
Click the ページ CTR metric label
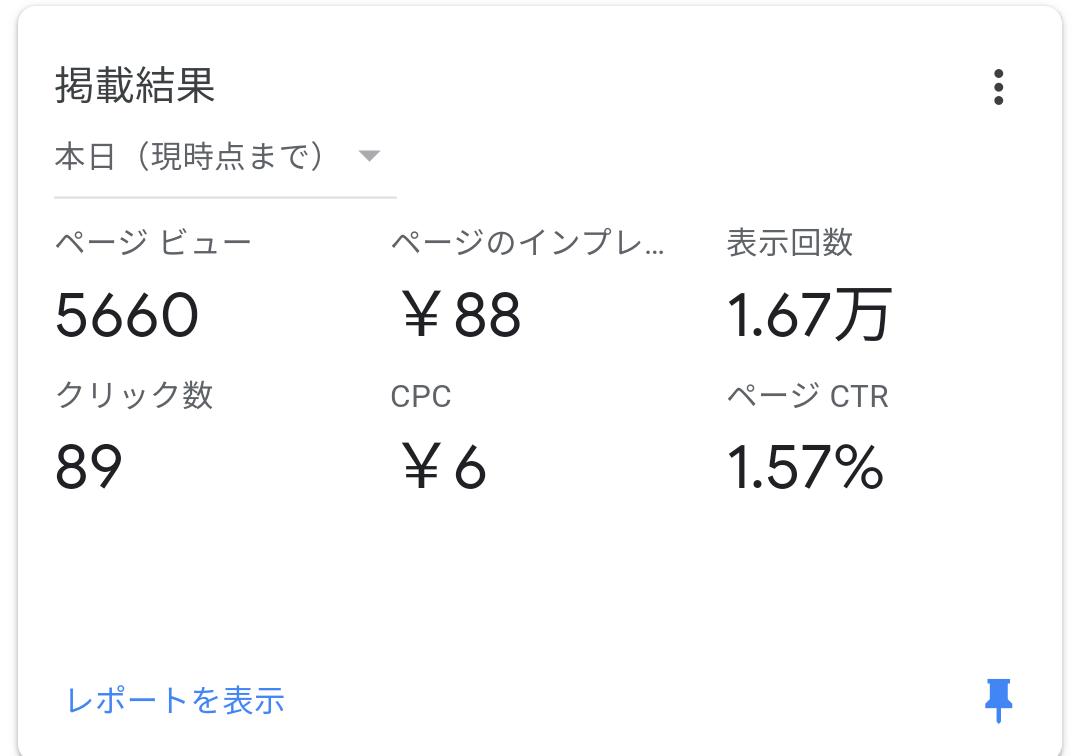(x=808, y=397)
